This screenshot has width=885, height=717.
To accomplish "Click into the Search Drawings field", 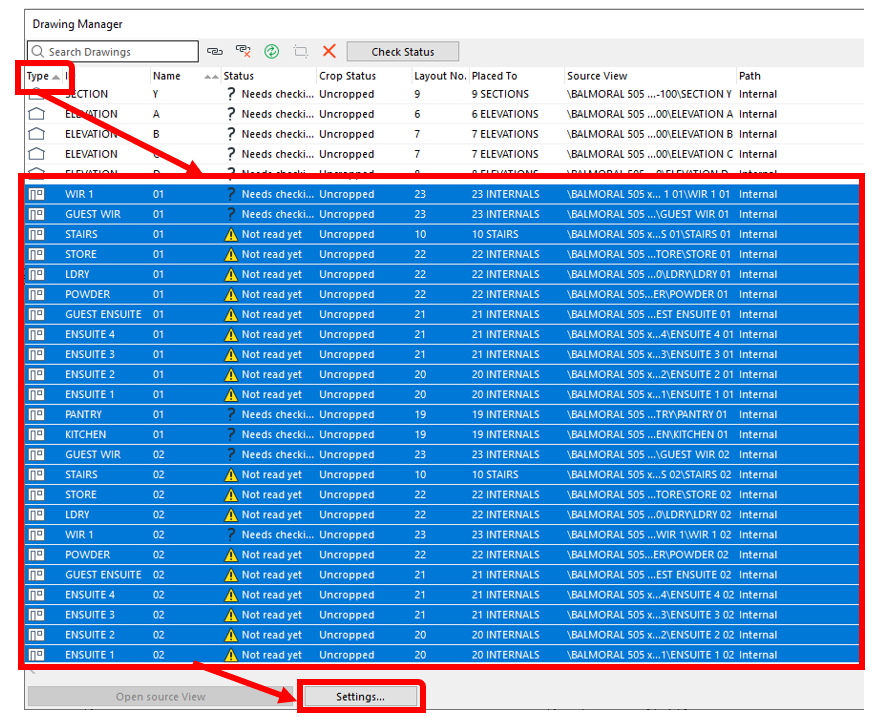I will (x=113, y=51).
